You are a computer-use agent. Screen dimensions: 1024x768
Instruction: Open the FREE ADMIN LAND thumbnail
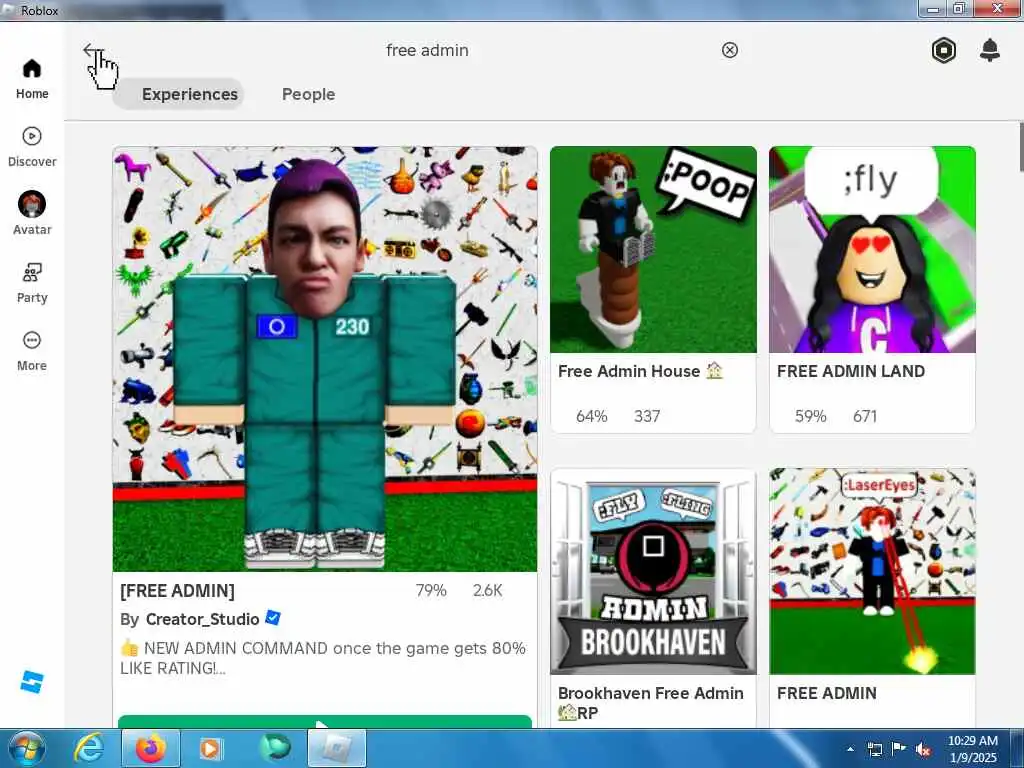point(872,249)
